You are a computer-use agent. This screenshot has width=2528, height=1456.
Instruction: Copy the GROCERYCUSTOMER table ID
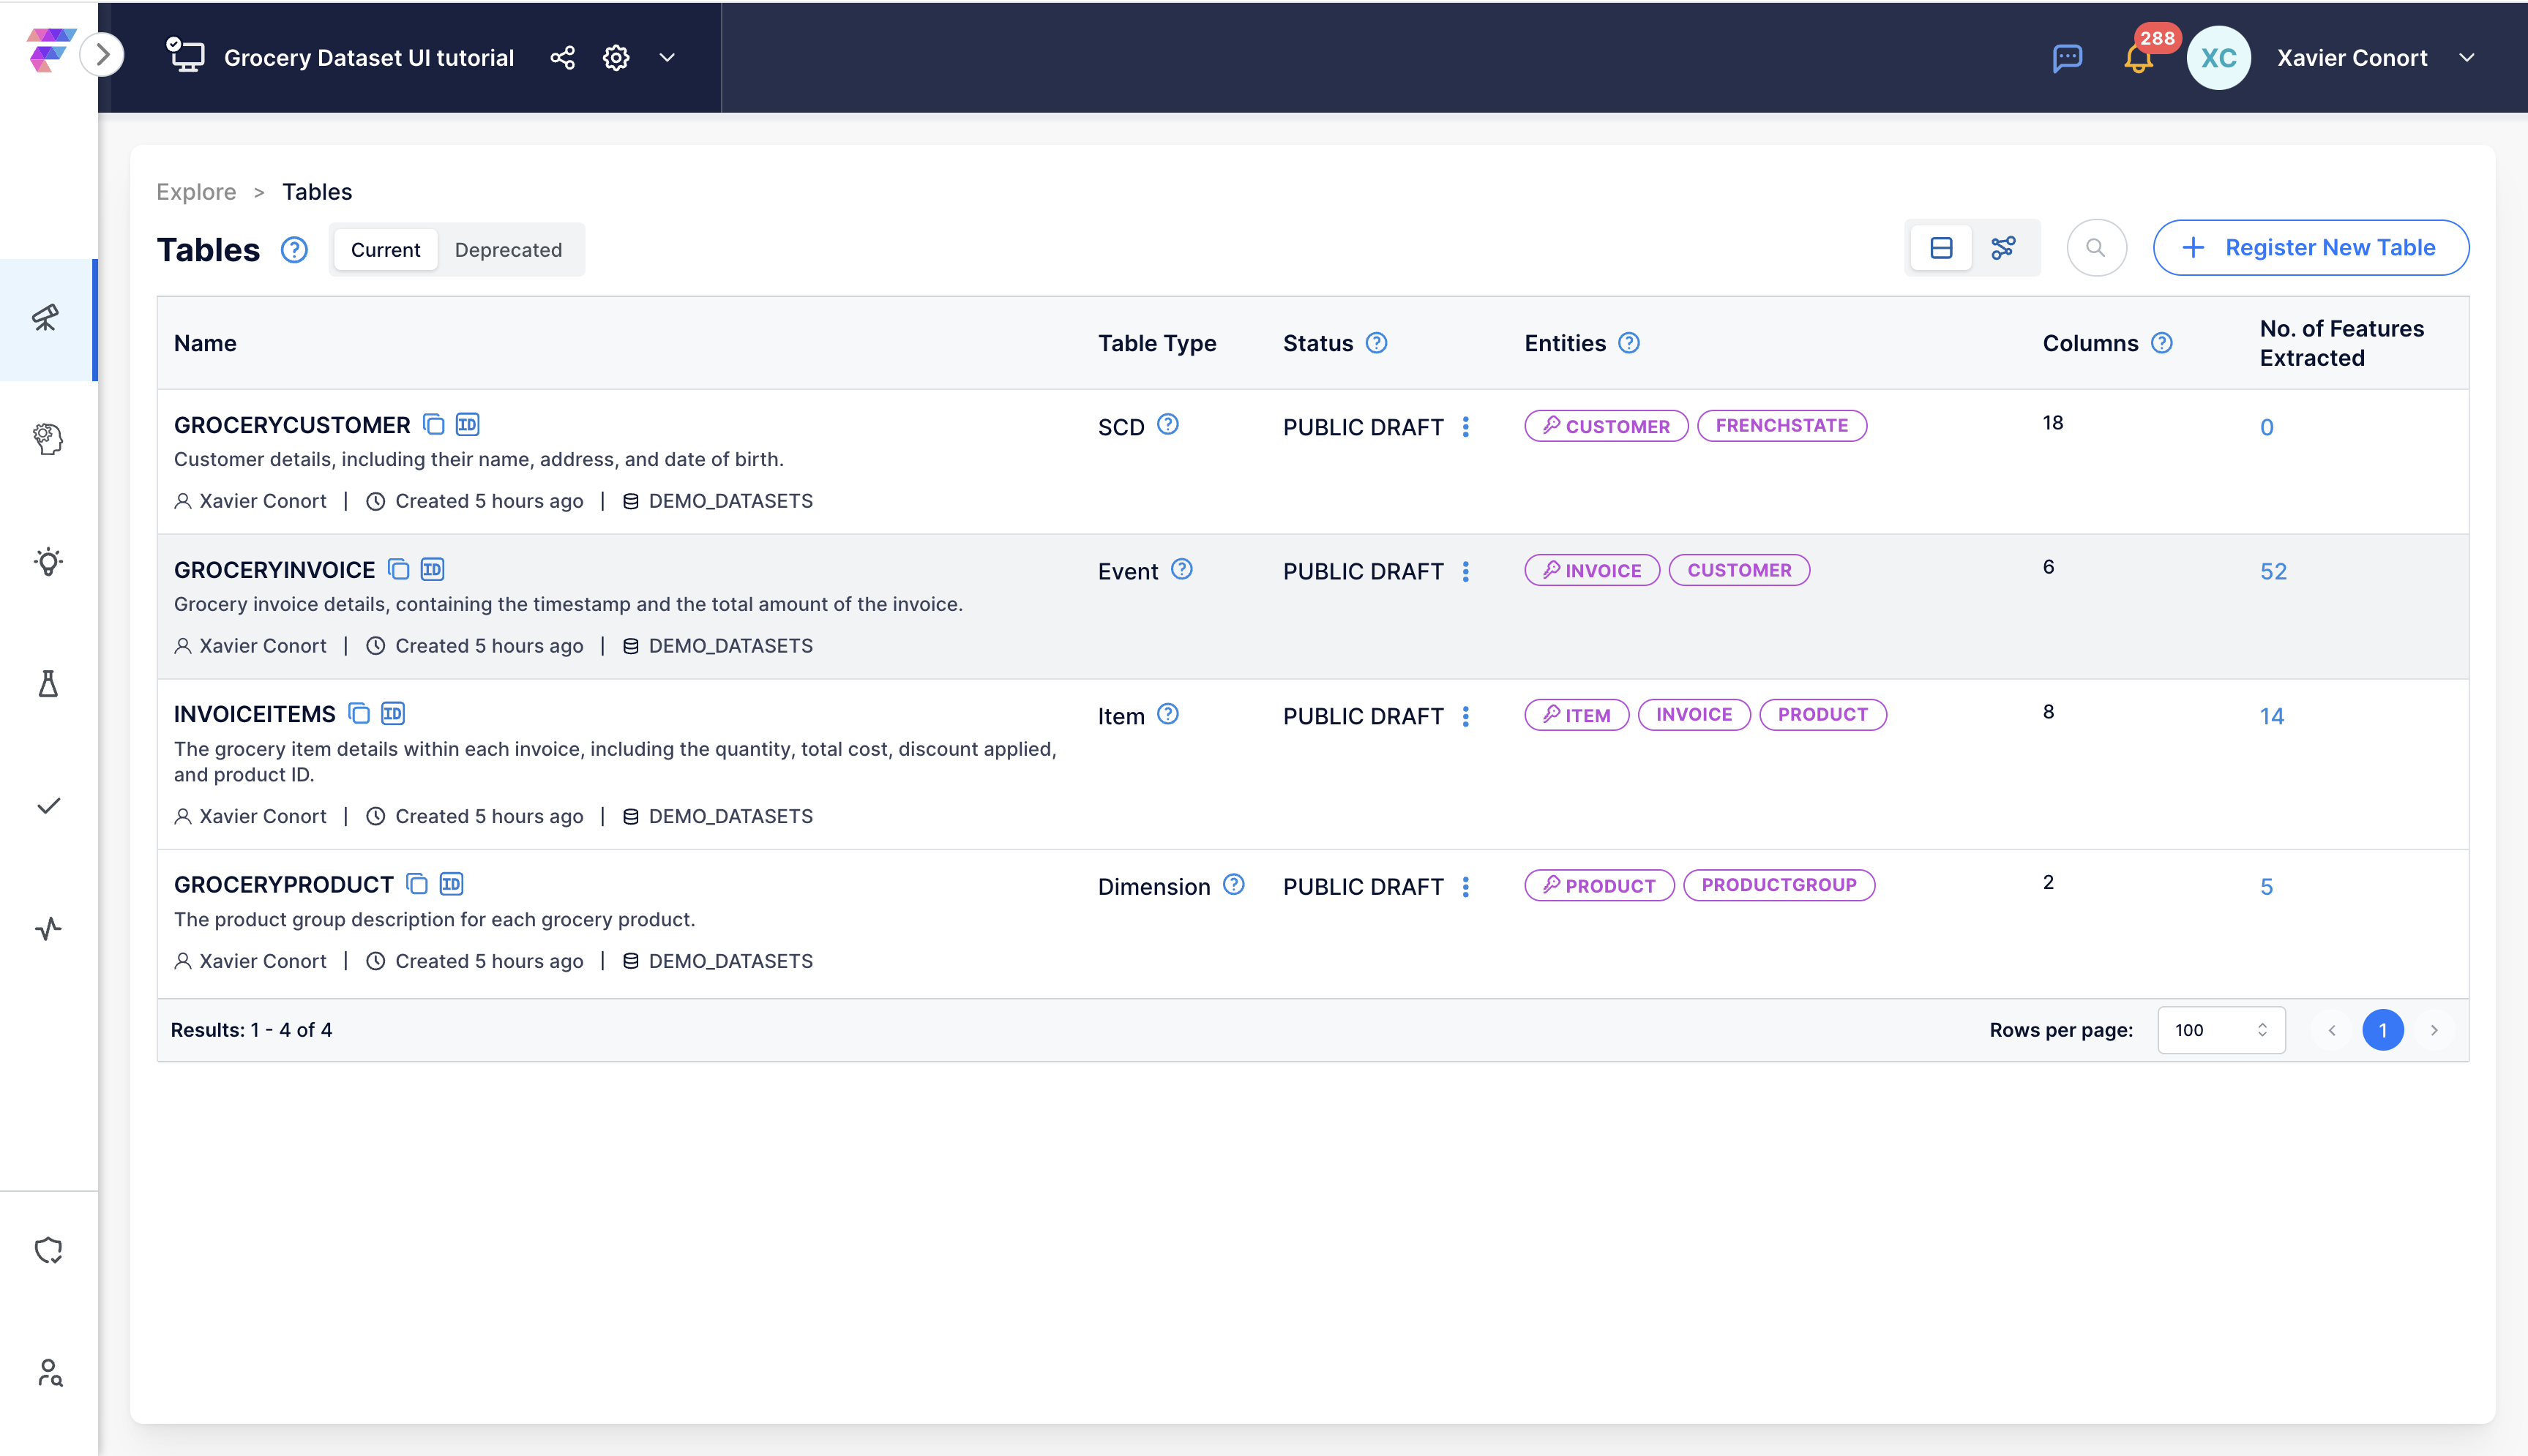[467, 424]
